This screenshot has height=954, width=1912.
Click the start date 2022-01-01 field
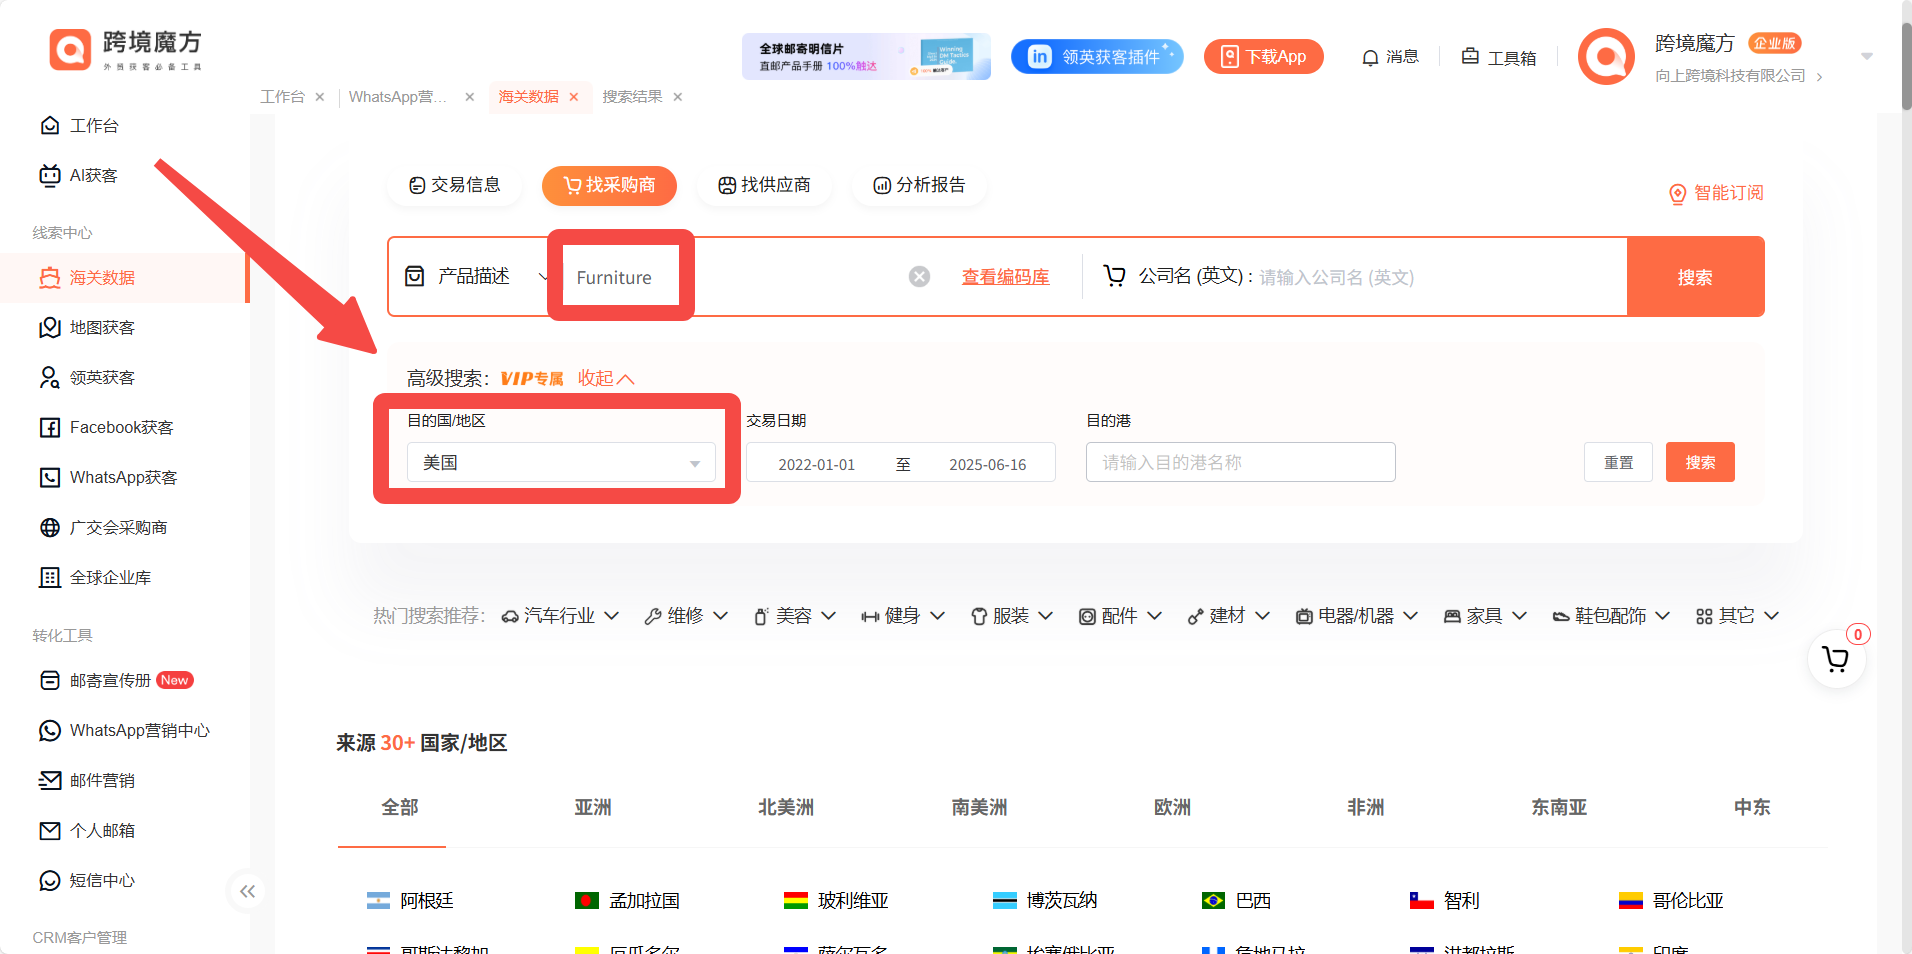[x=817, y=465]
